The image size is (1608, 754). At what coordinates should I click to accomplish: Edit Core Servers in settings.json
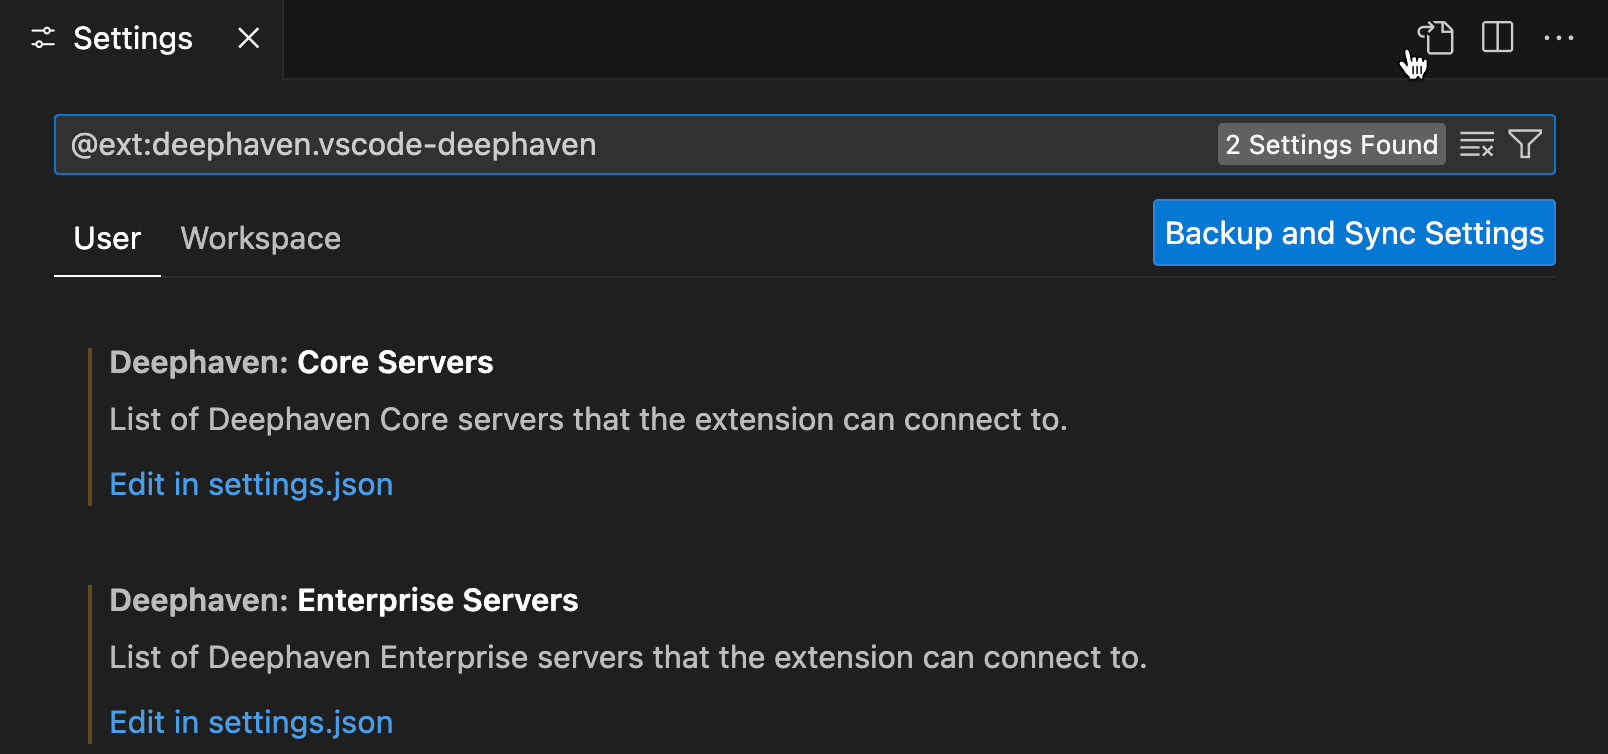pos(251,484)
